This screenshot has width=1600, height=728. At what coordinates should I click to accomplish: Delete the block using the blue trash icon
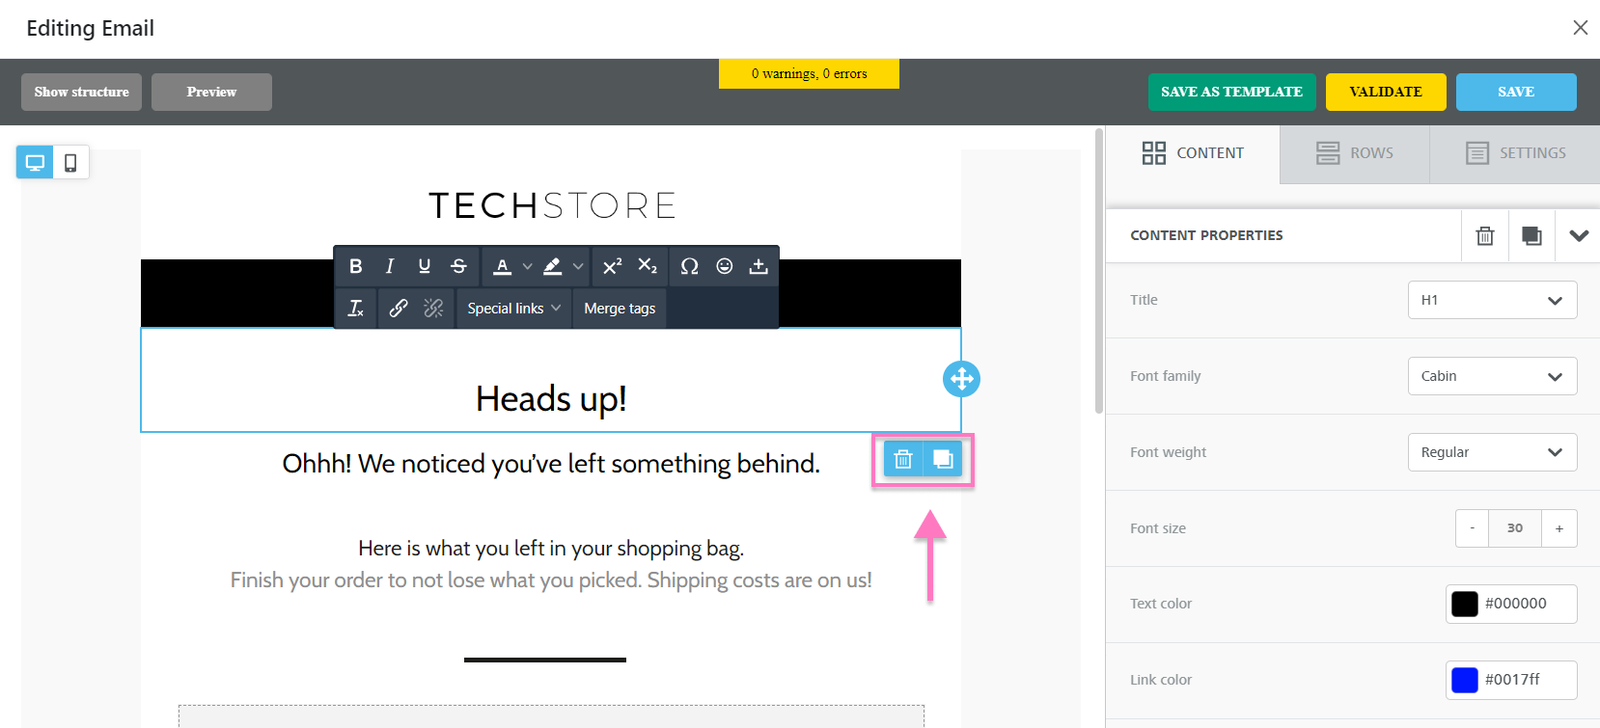(903, 459)
